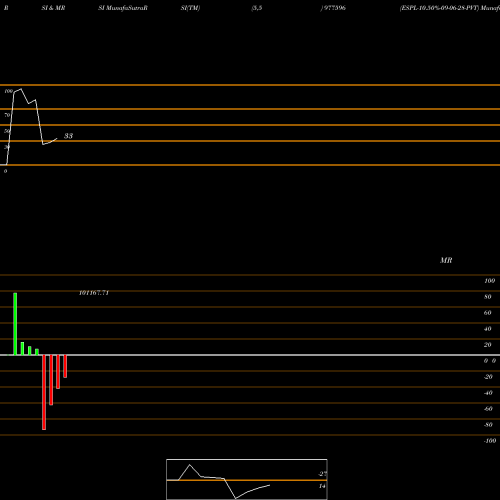
Task: Click the peak of the white RSI line
Action: (21, 89)
